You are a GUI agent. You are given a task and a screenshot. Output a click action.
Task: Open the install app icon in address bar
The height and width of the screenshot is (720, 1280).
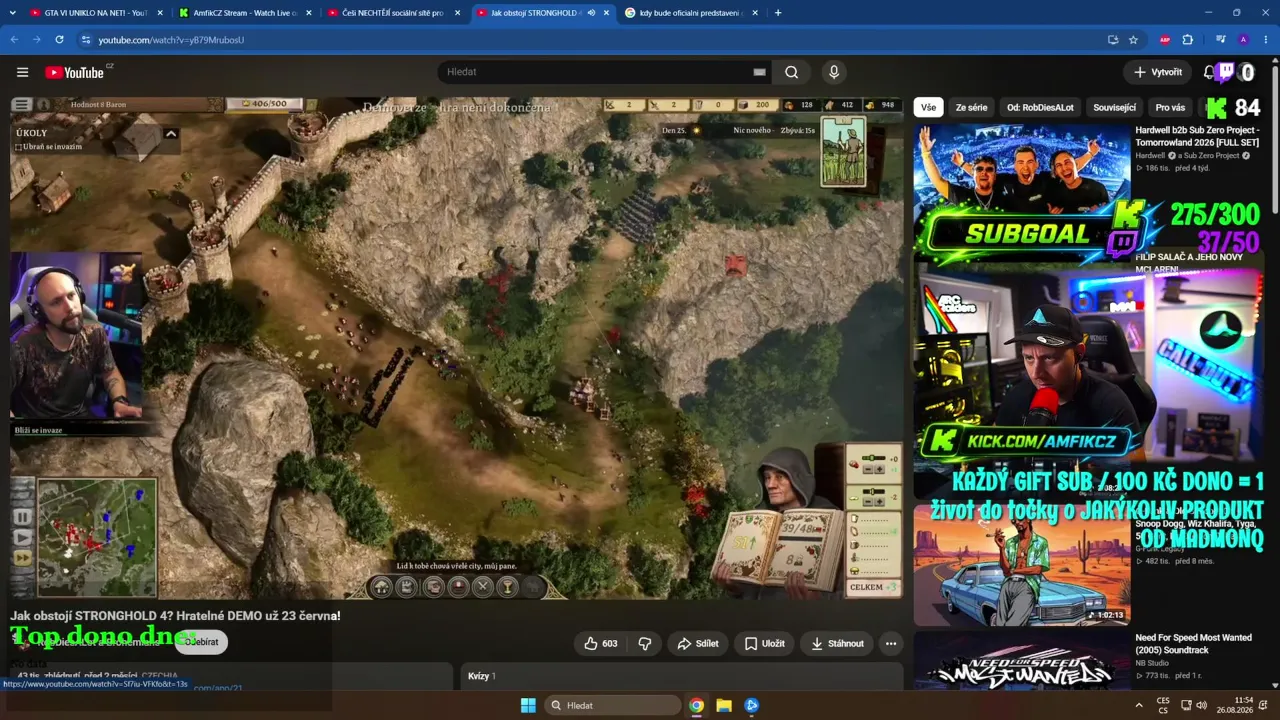click(1113, 40)
